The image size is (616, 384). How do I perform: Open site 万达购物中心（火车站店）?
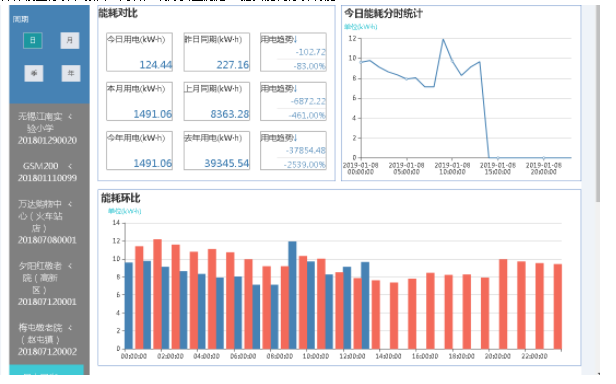click(47, 222)
